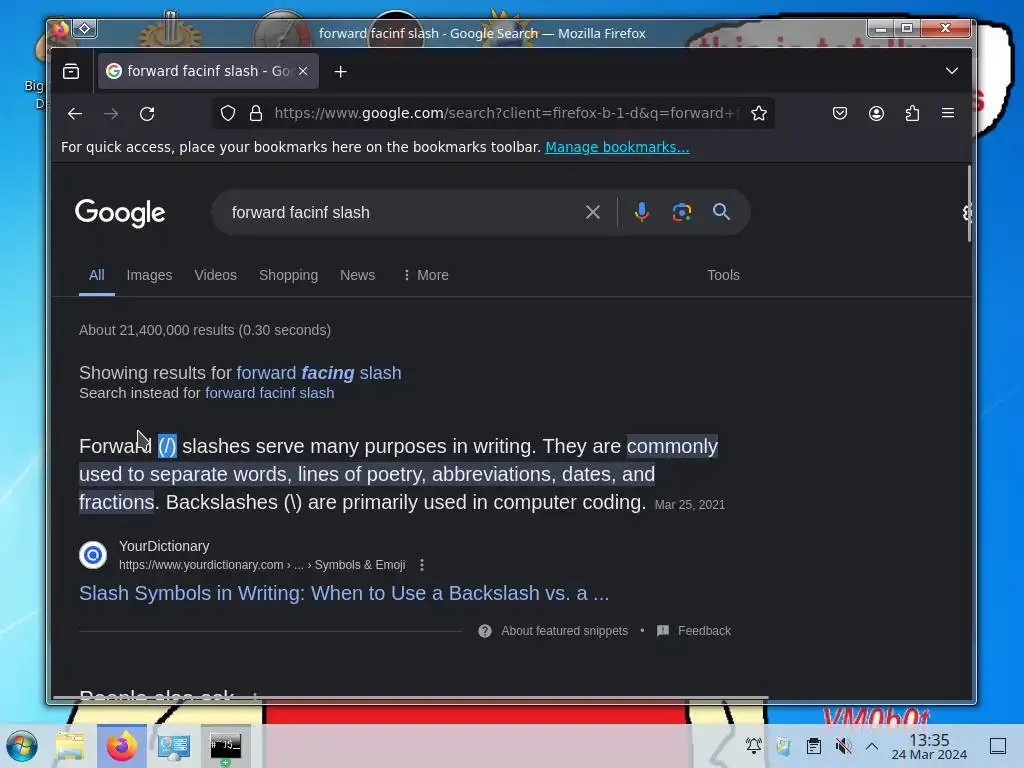Open 'Slash Symbols in Writing' result link
Image resolution: width=1024 pixels, height=768 pixels.
344,593
